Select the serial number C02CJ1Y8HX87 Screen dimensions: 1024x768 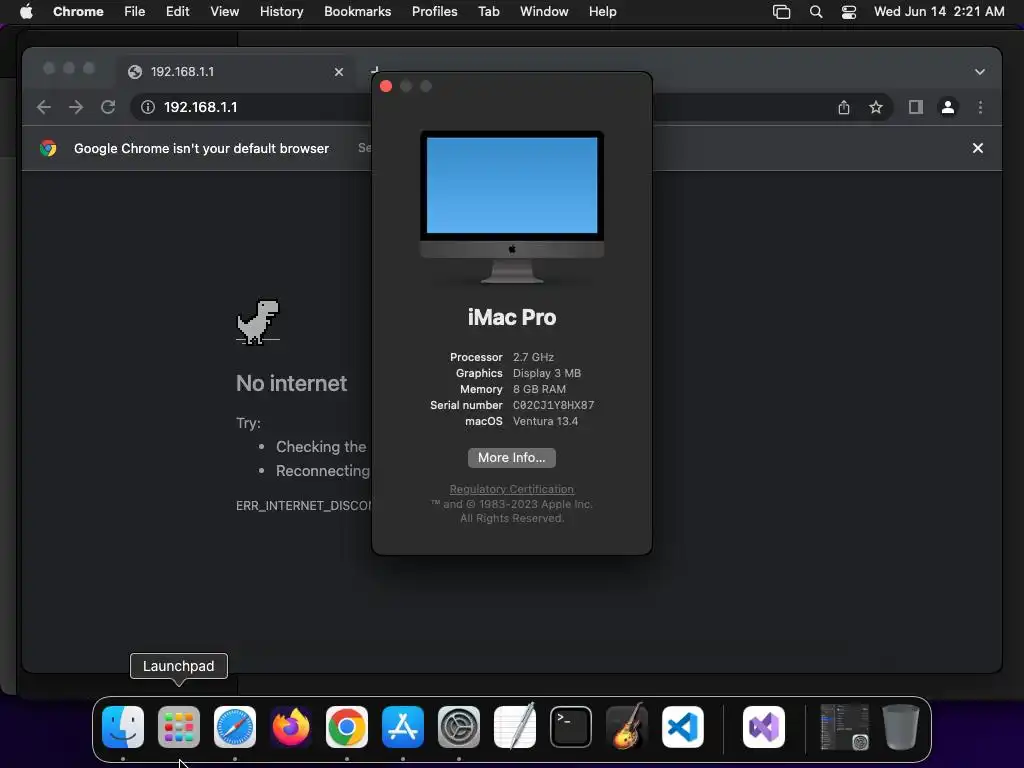coord(553,405)
